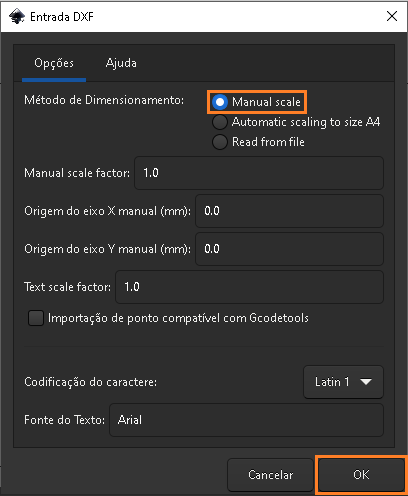
Task: Open the Ajuda tab
Action: (121, 63)
